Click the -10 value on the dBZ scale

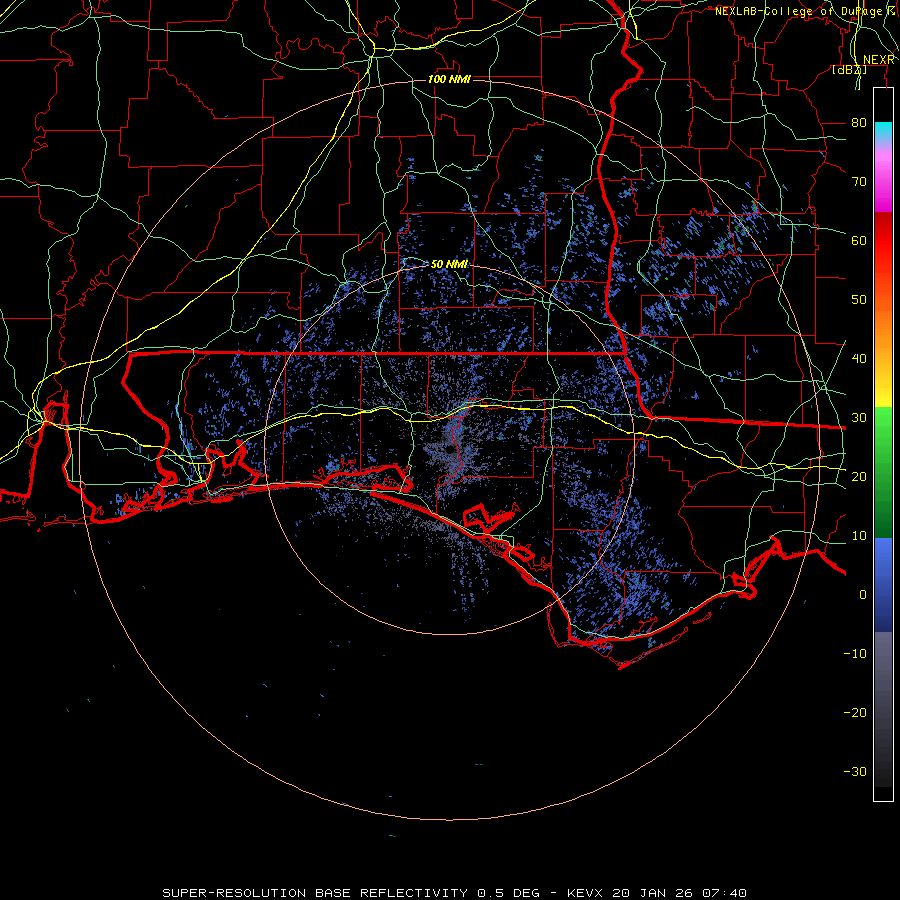(x=855, y=654)
